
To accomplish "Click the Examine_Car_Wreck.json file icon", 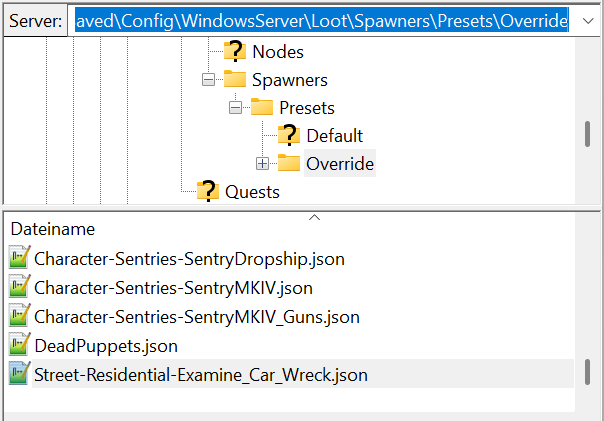I will click(x=19, y=375).
